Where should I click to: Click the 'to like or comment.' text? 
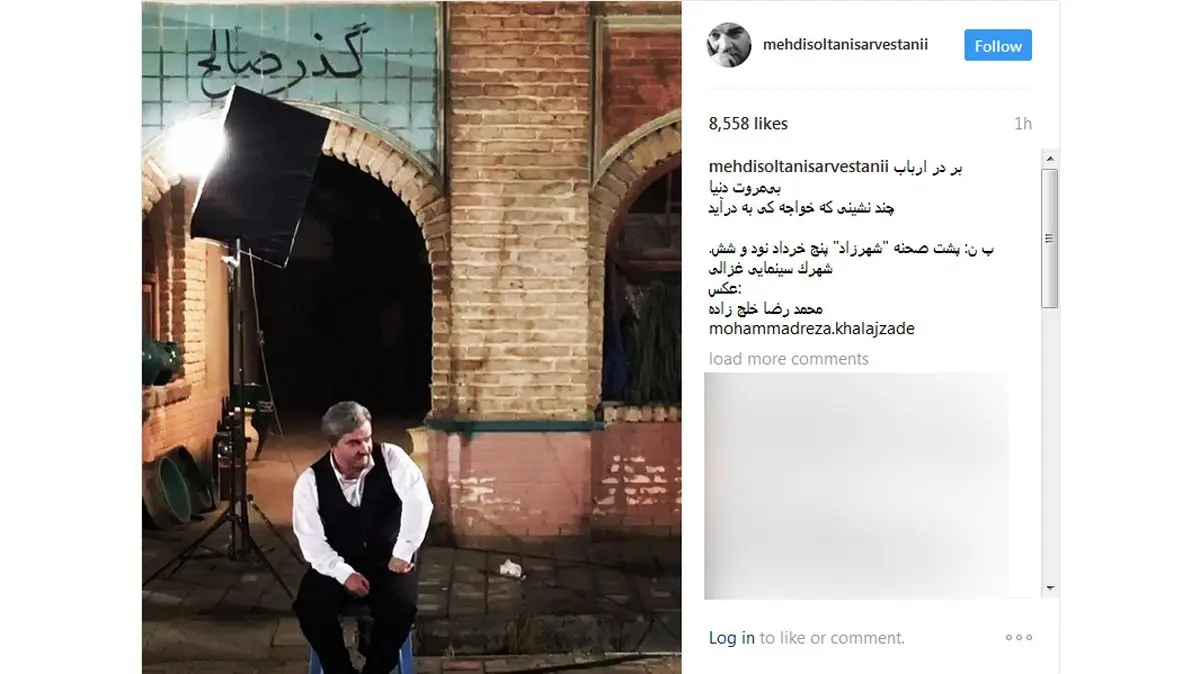pos(832,638)
